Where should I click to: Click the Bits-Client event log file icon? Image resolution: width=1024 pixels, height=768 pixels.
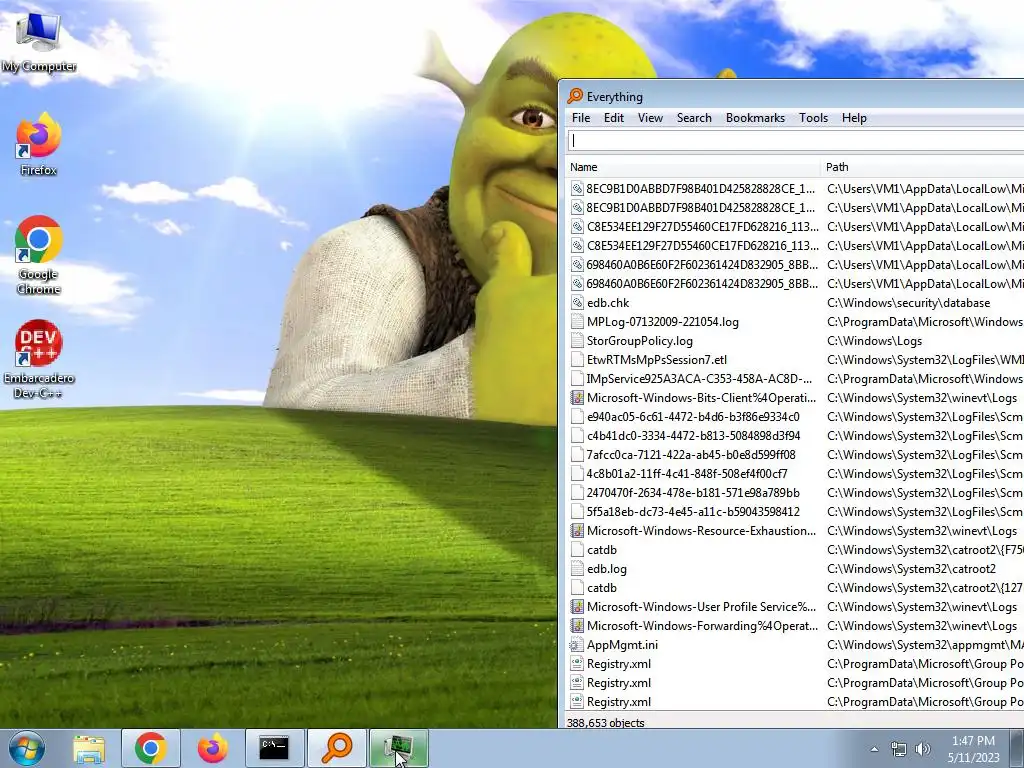577,397
